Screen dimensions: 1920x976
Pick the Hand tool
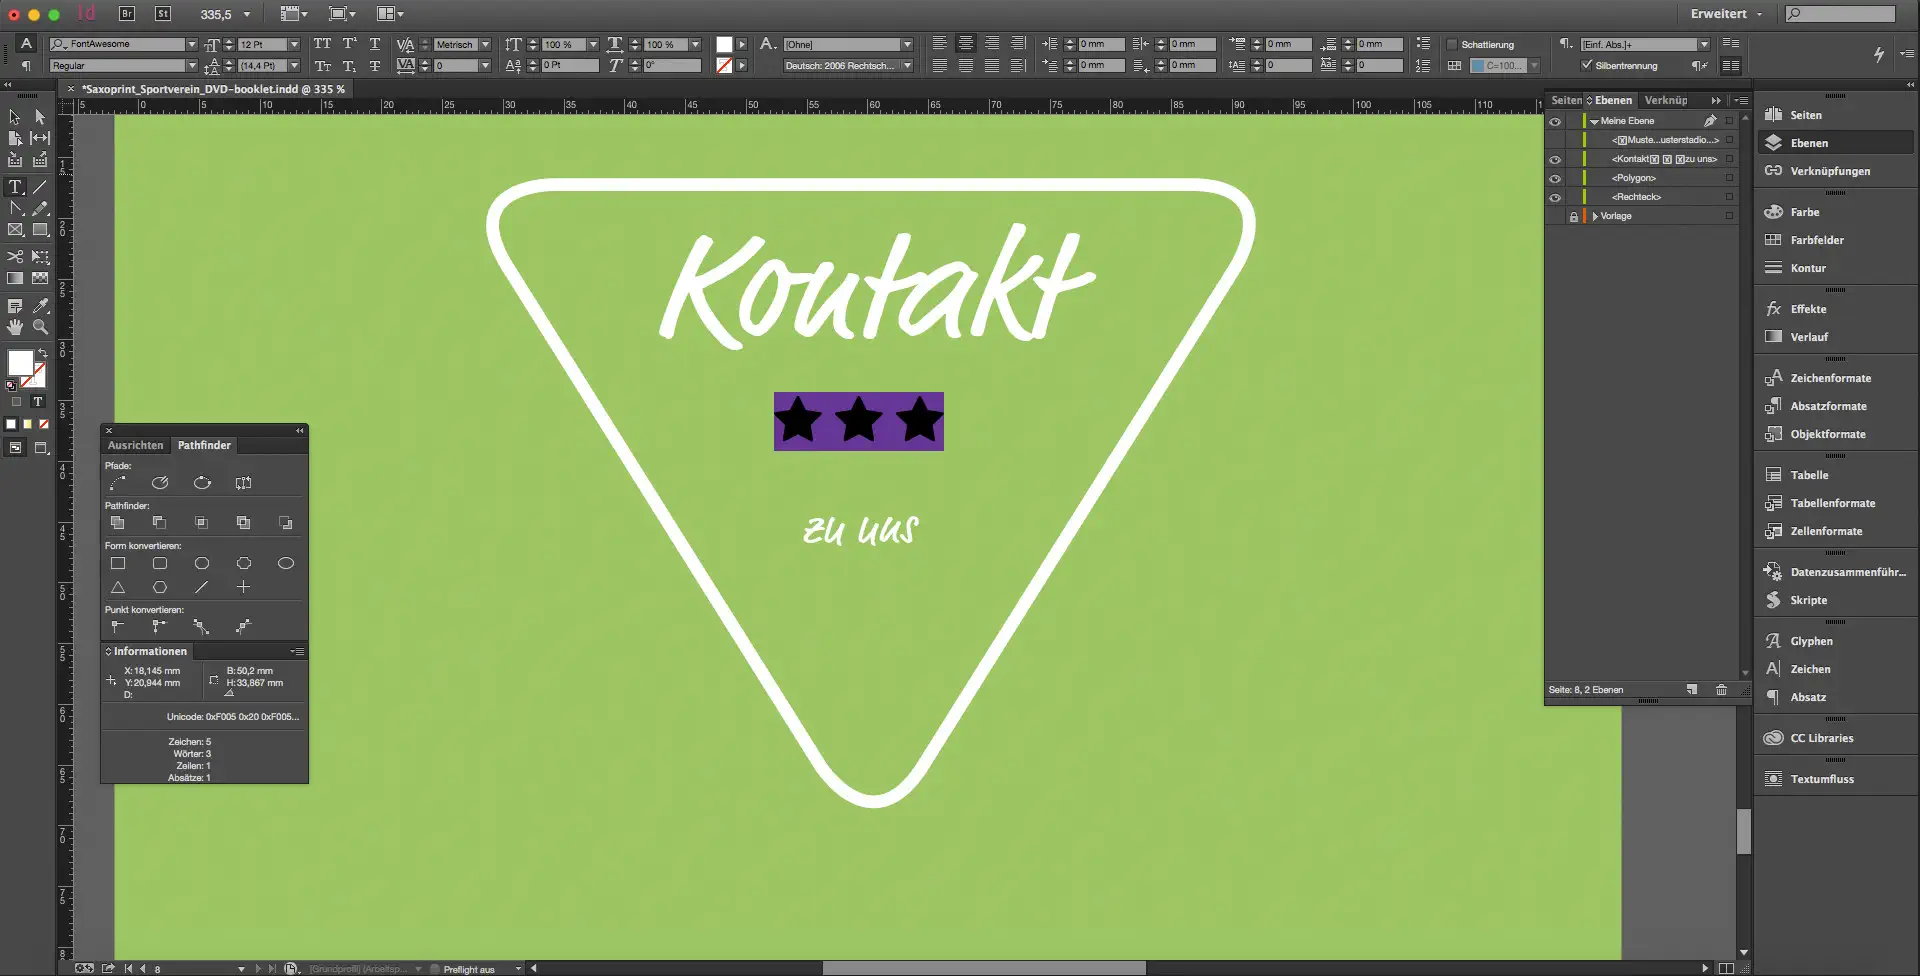pyautogui.click(x=15, y=327)
